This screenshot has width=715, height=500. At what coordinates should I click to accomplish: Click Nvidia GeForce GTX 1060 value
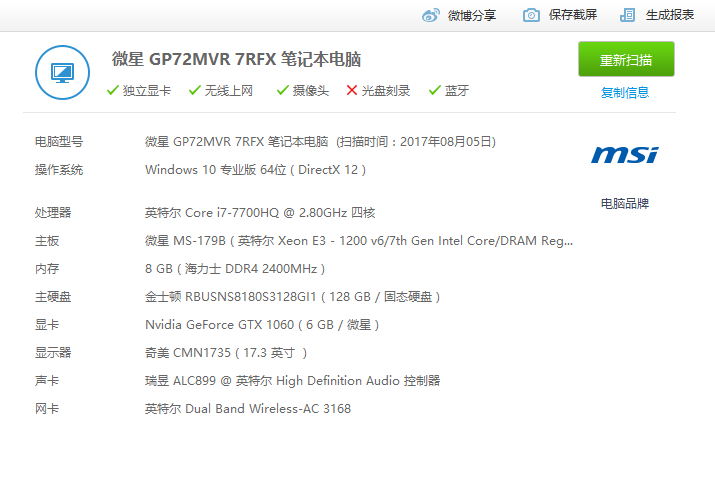(x=262, y=325)
